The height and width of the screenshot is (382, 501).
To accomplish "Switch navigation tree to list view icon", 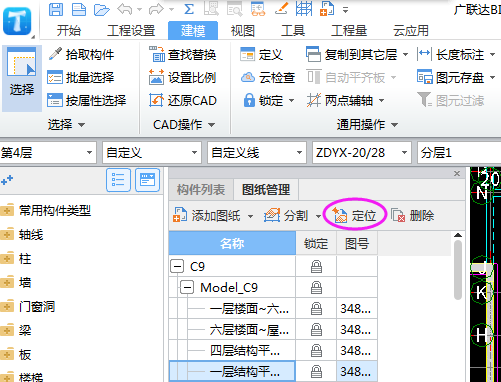I will [x=118, y=180].
